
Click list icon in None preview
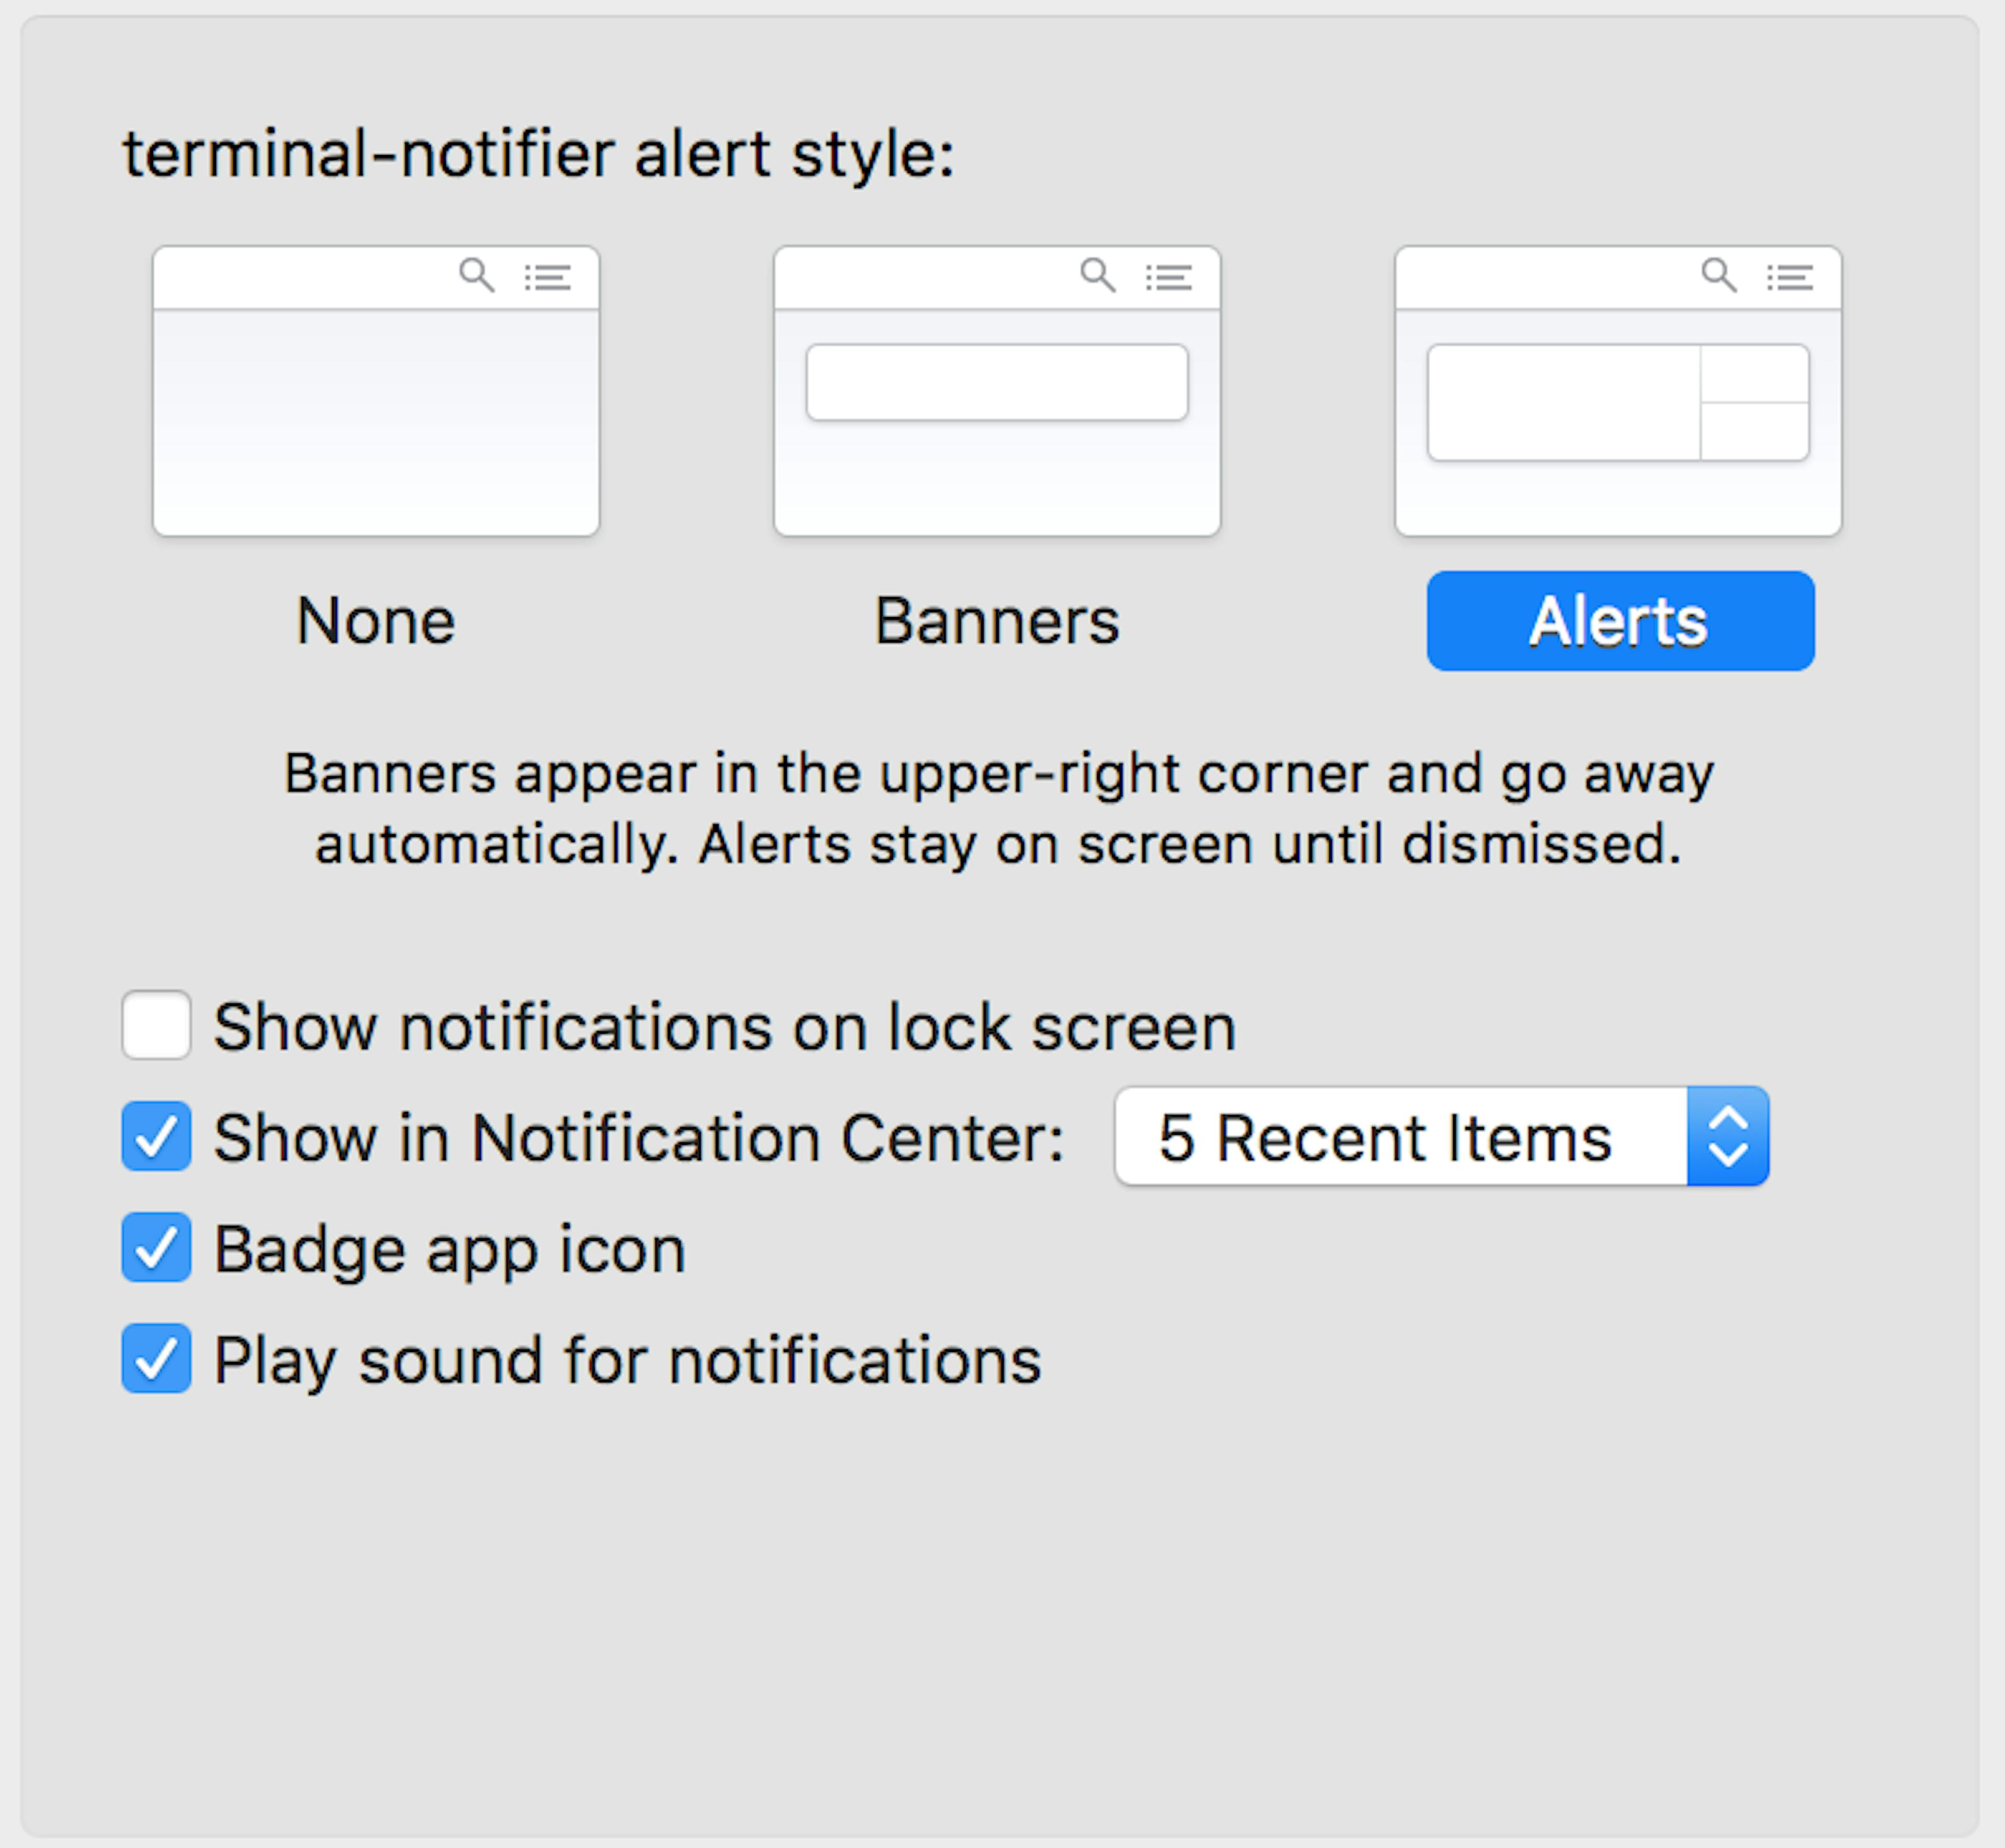click(x=548, y=277)
